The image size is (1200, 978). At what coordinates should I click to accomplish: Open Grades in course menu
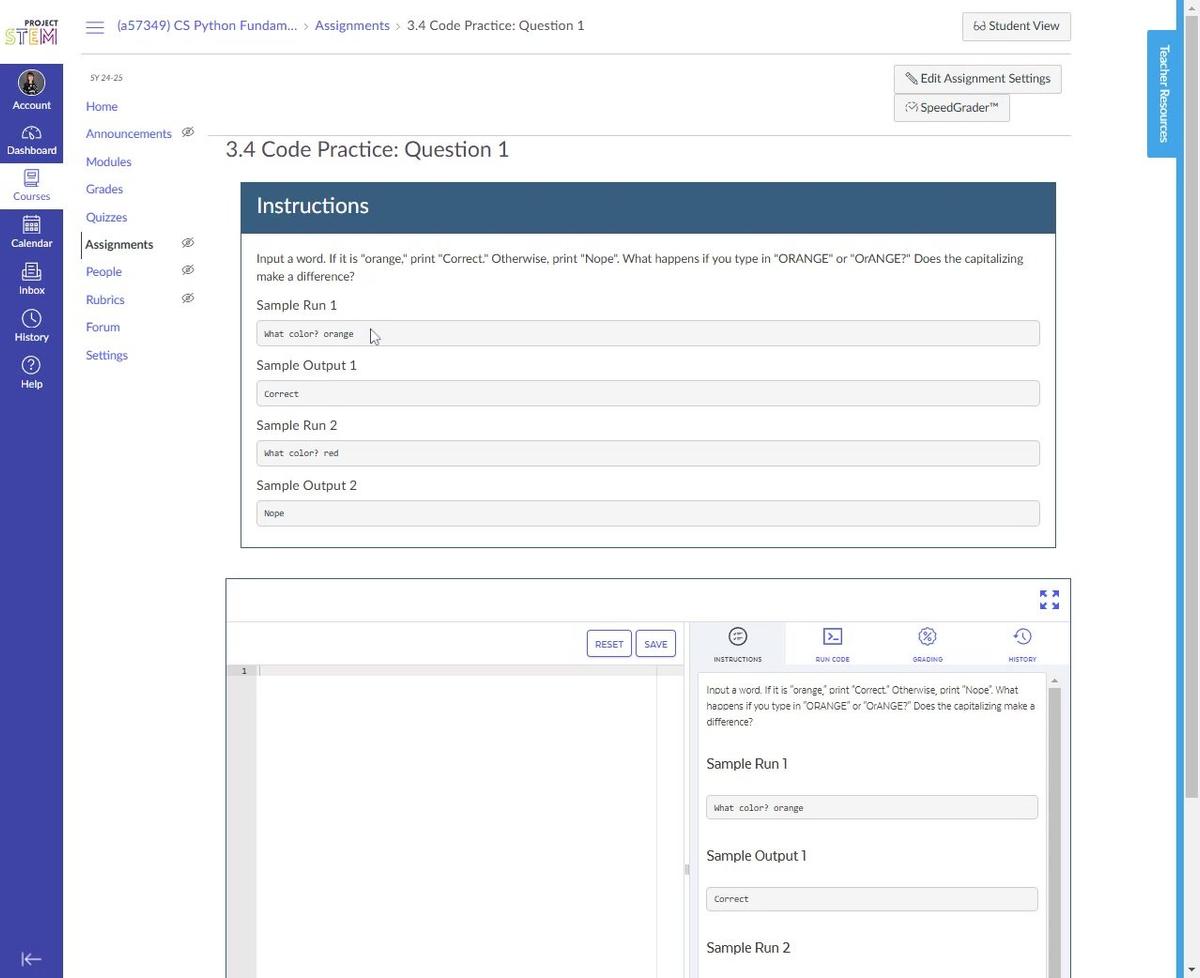coord(104,189)
